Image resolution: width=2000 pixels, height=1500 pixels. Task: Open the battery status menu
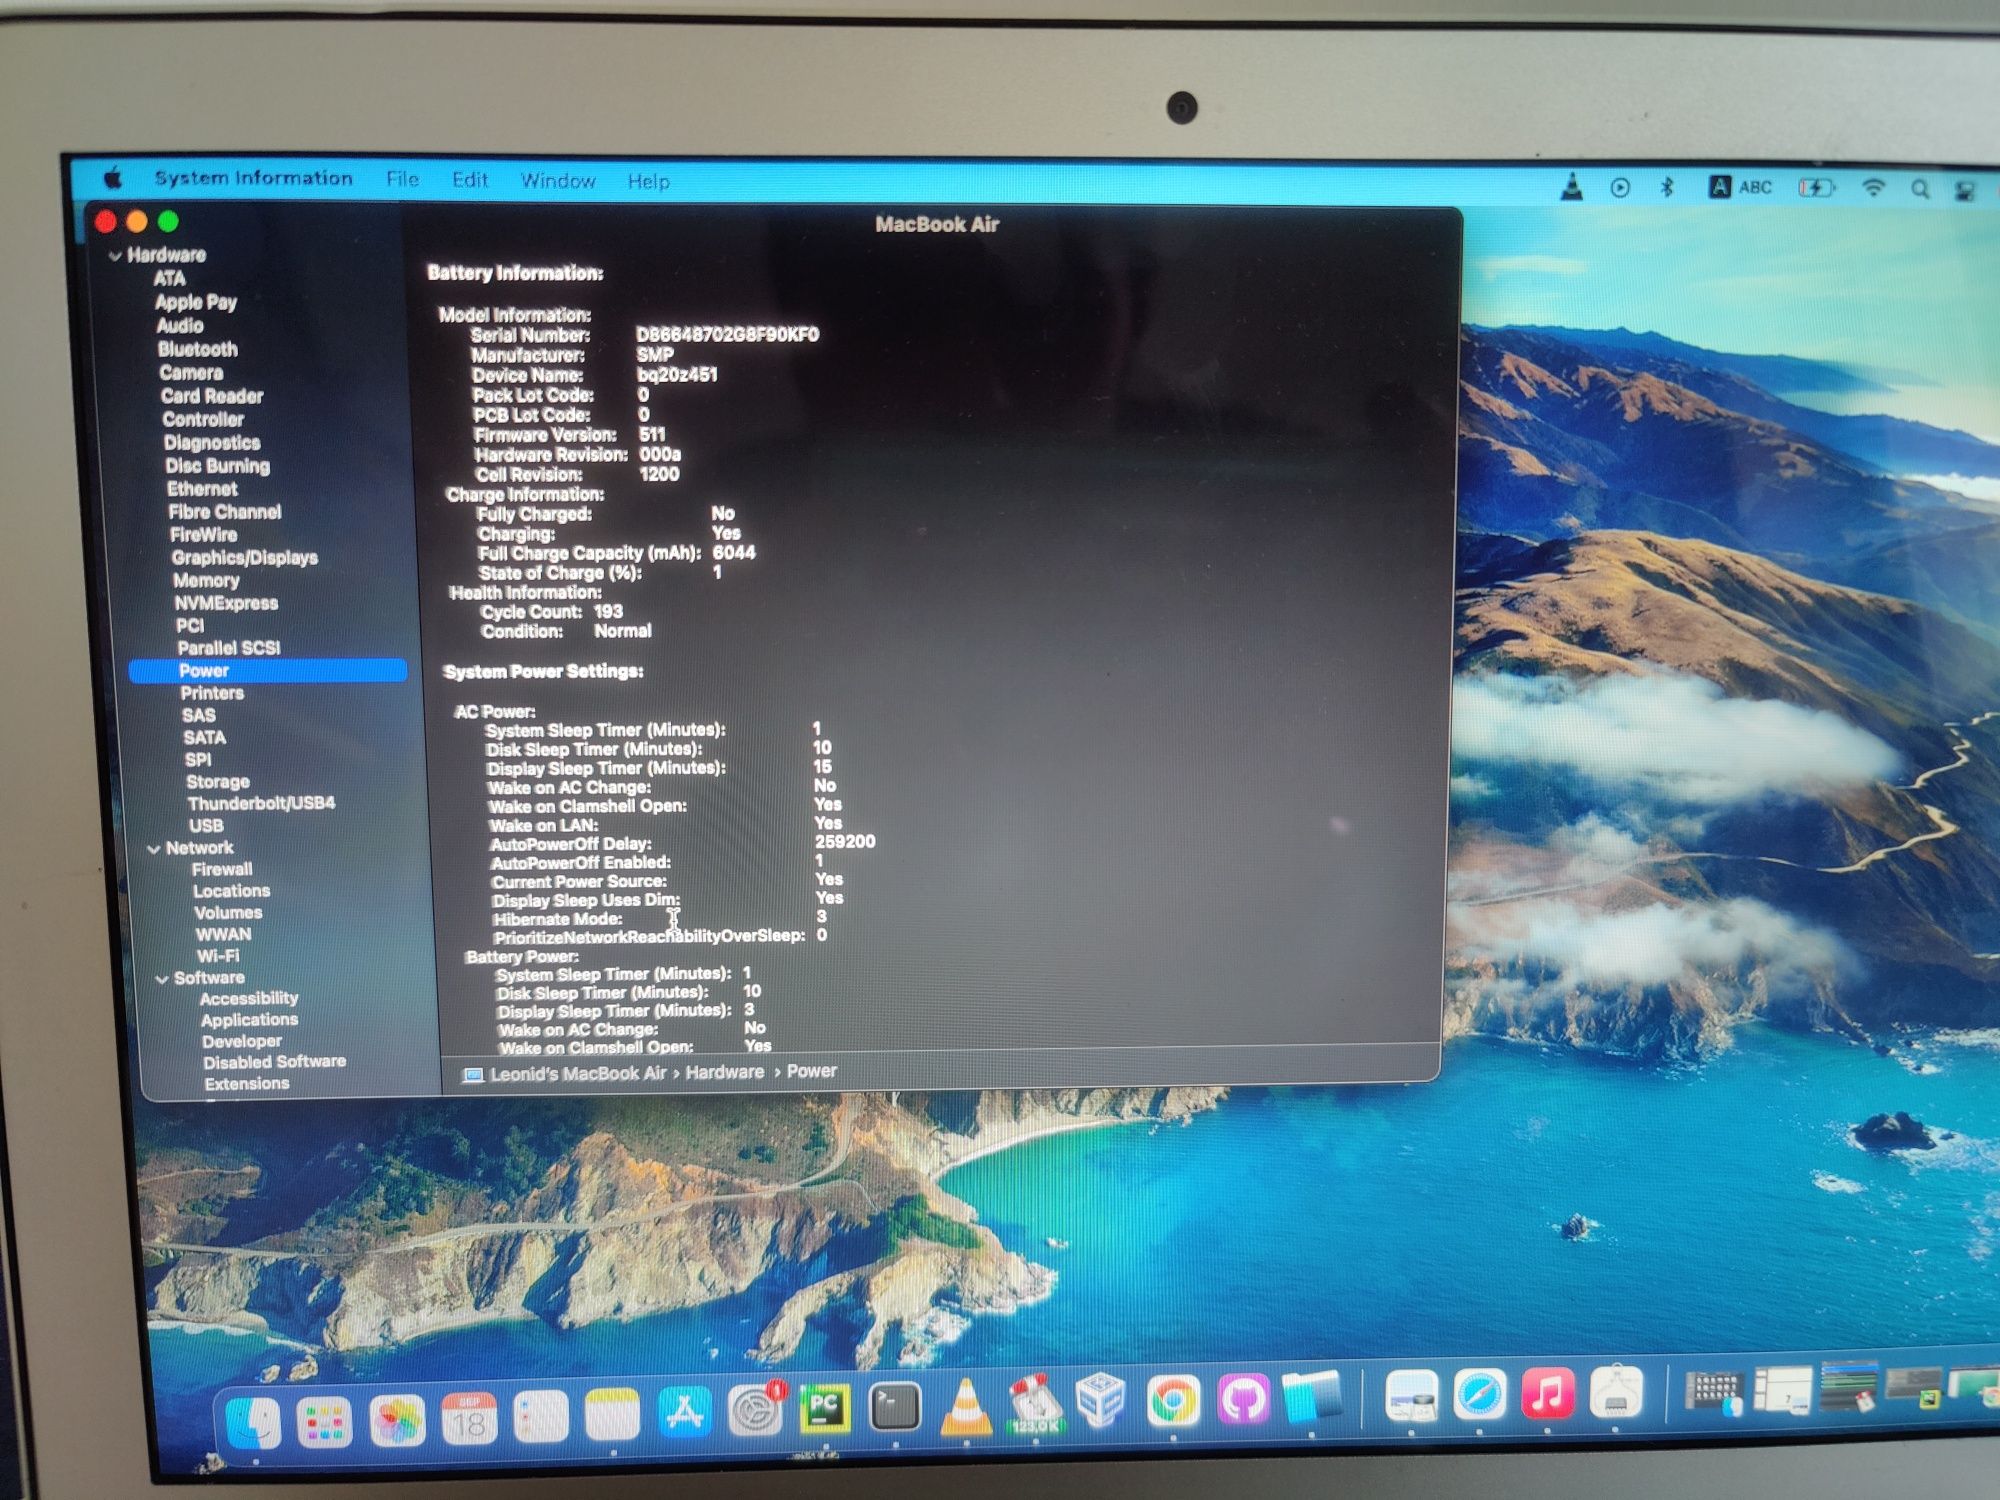tap(1817, 188)
